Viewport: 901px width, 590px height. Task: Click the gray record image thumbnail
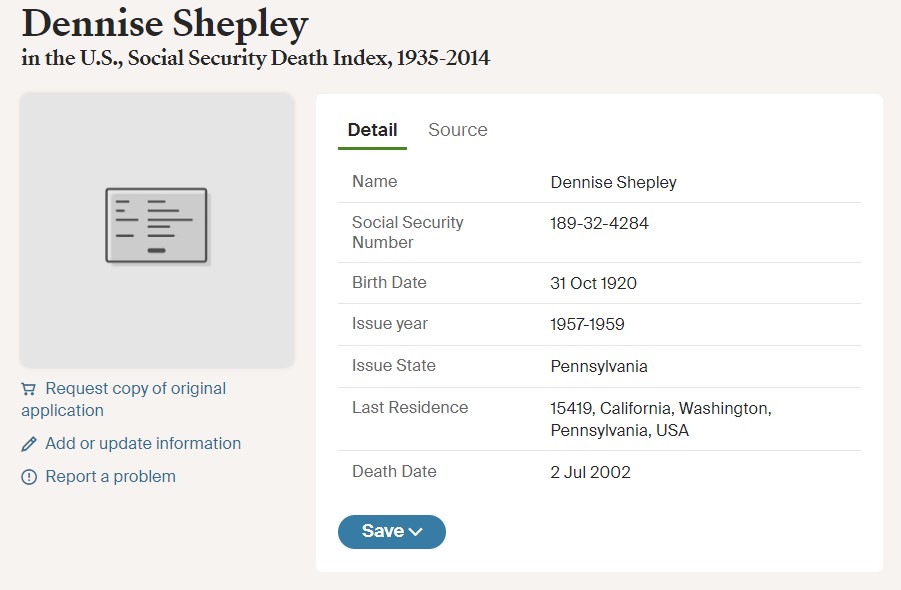pos(157,230)
